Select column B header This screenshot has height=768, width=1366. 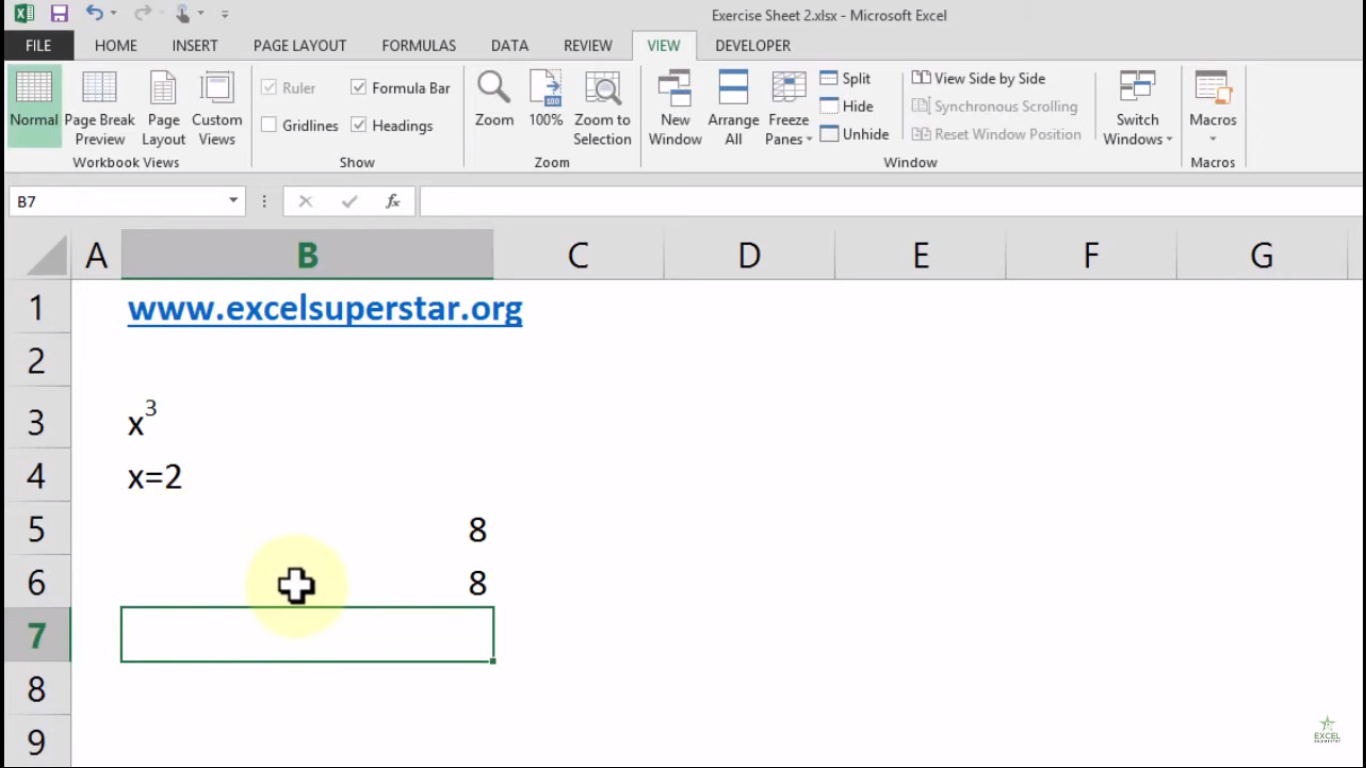pos(307,255)
